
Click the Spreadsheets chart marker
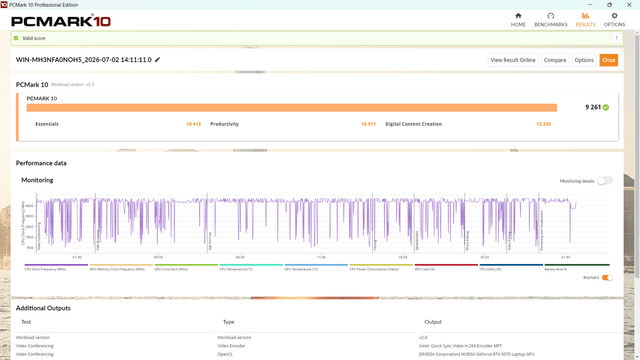pos(417,240)
